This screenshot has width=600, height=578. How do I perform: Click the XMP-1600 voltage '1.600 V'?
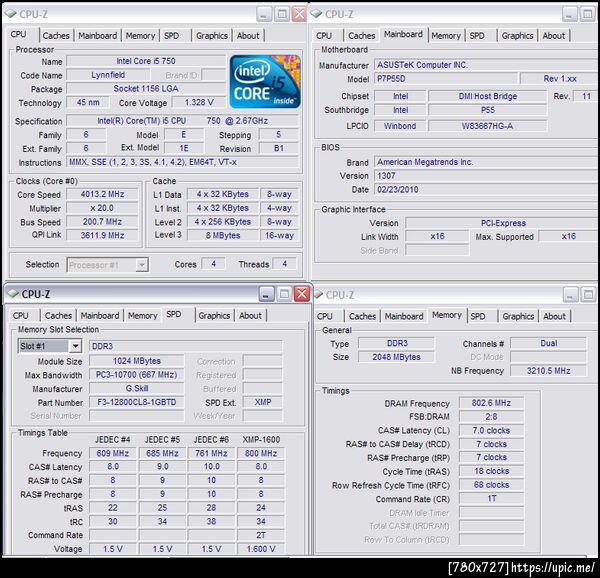point(261,549)
